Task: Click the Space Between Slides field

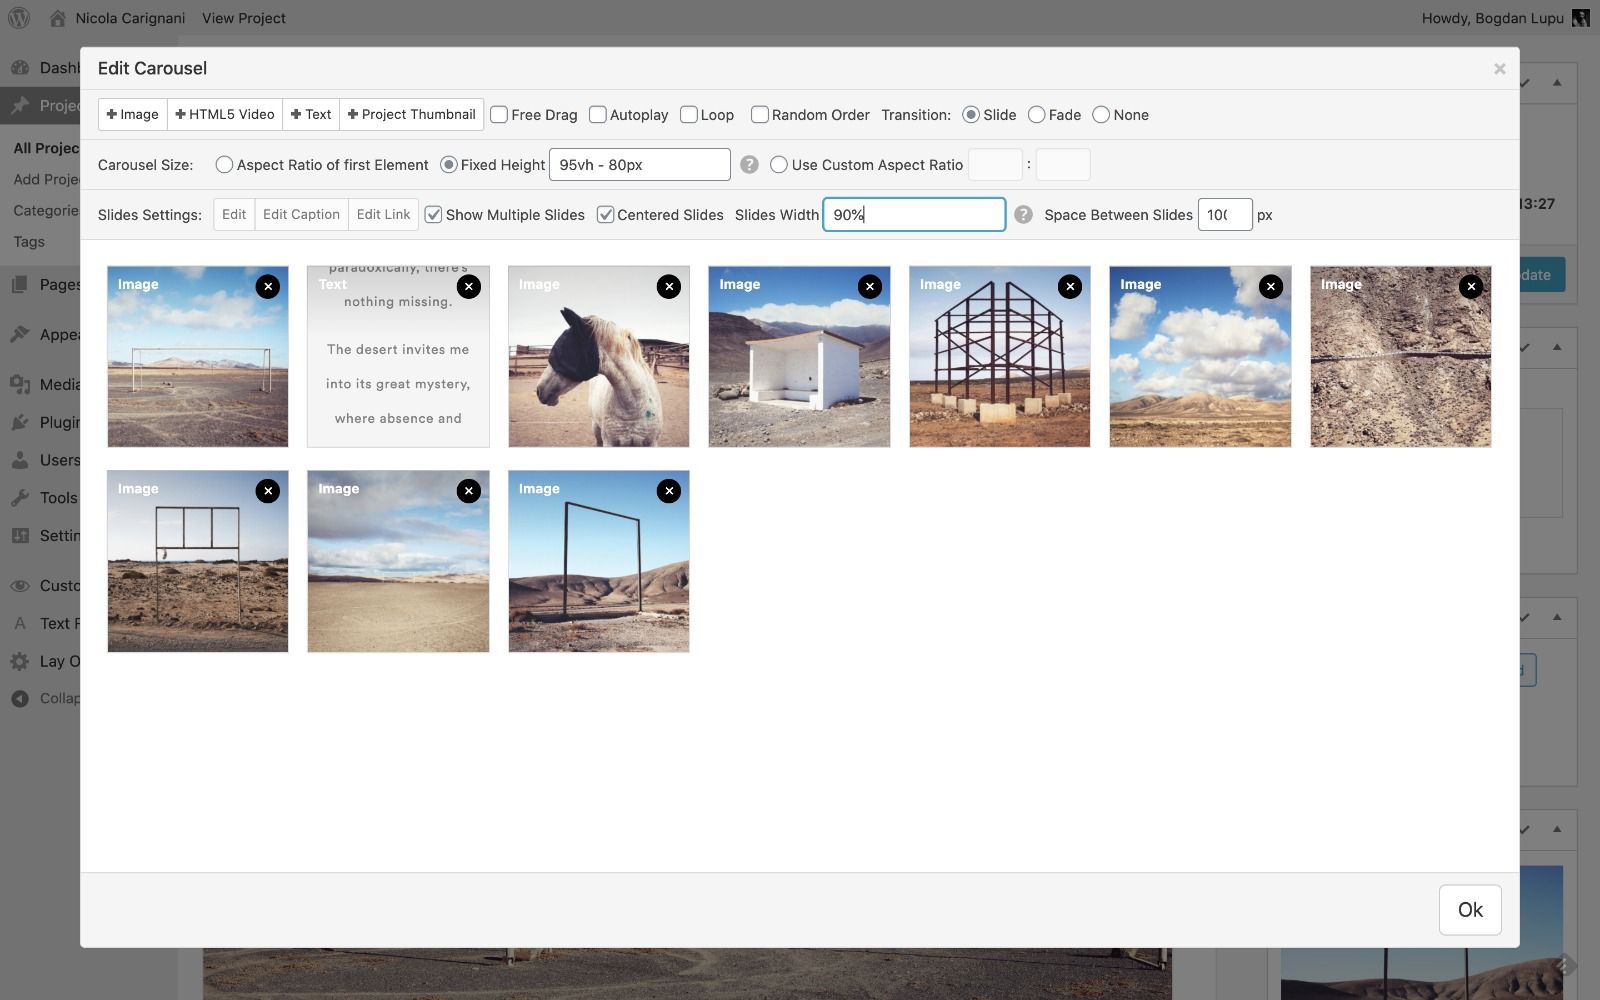Action: click(x=1224, y=215)
